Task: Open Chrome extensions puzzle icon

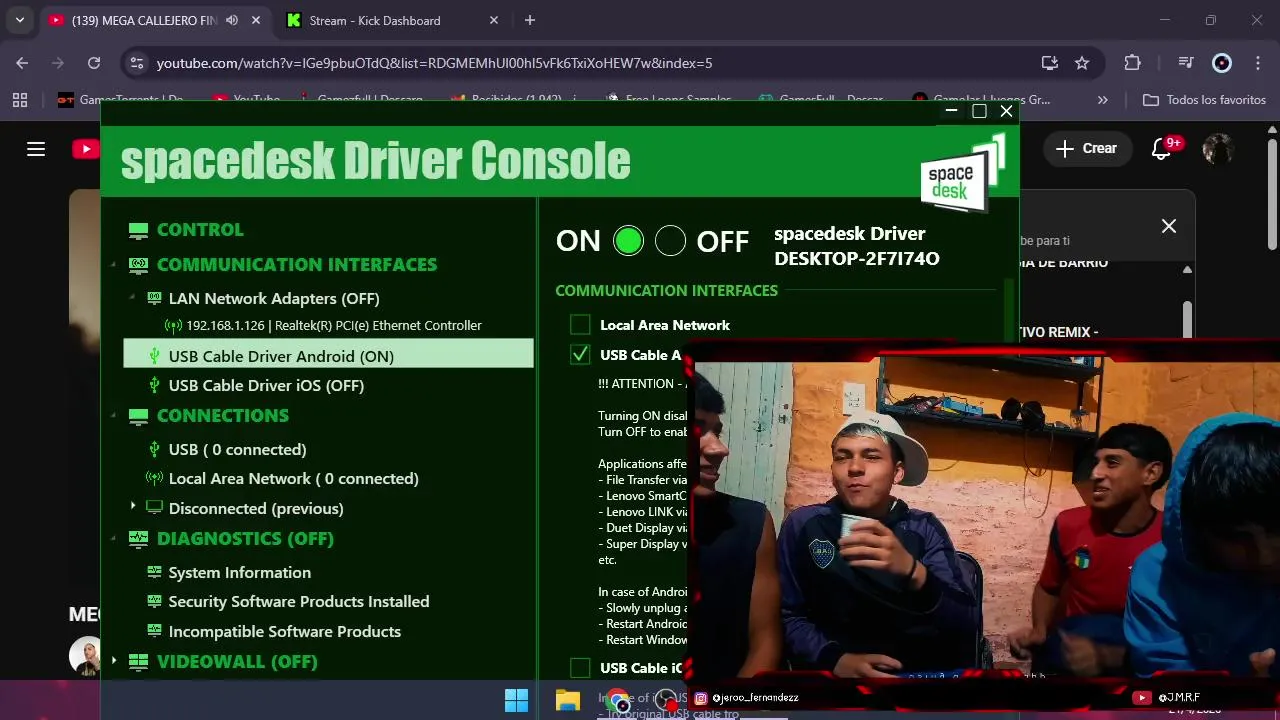Action: (1132, 63)
